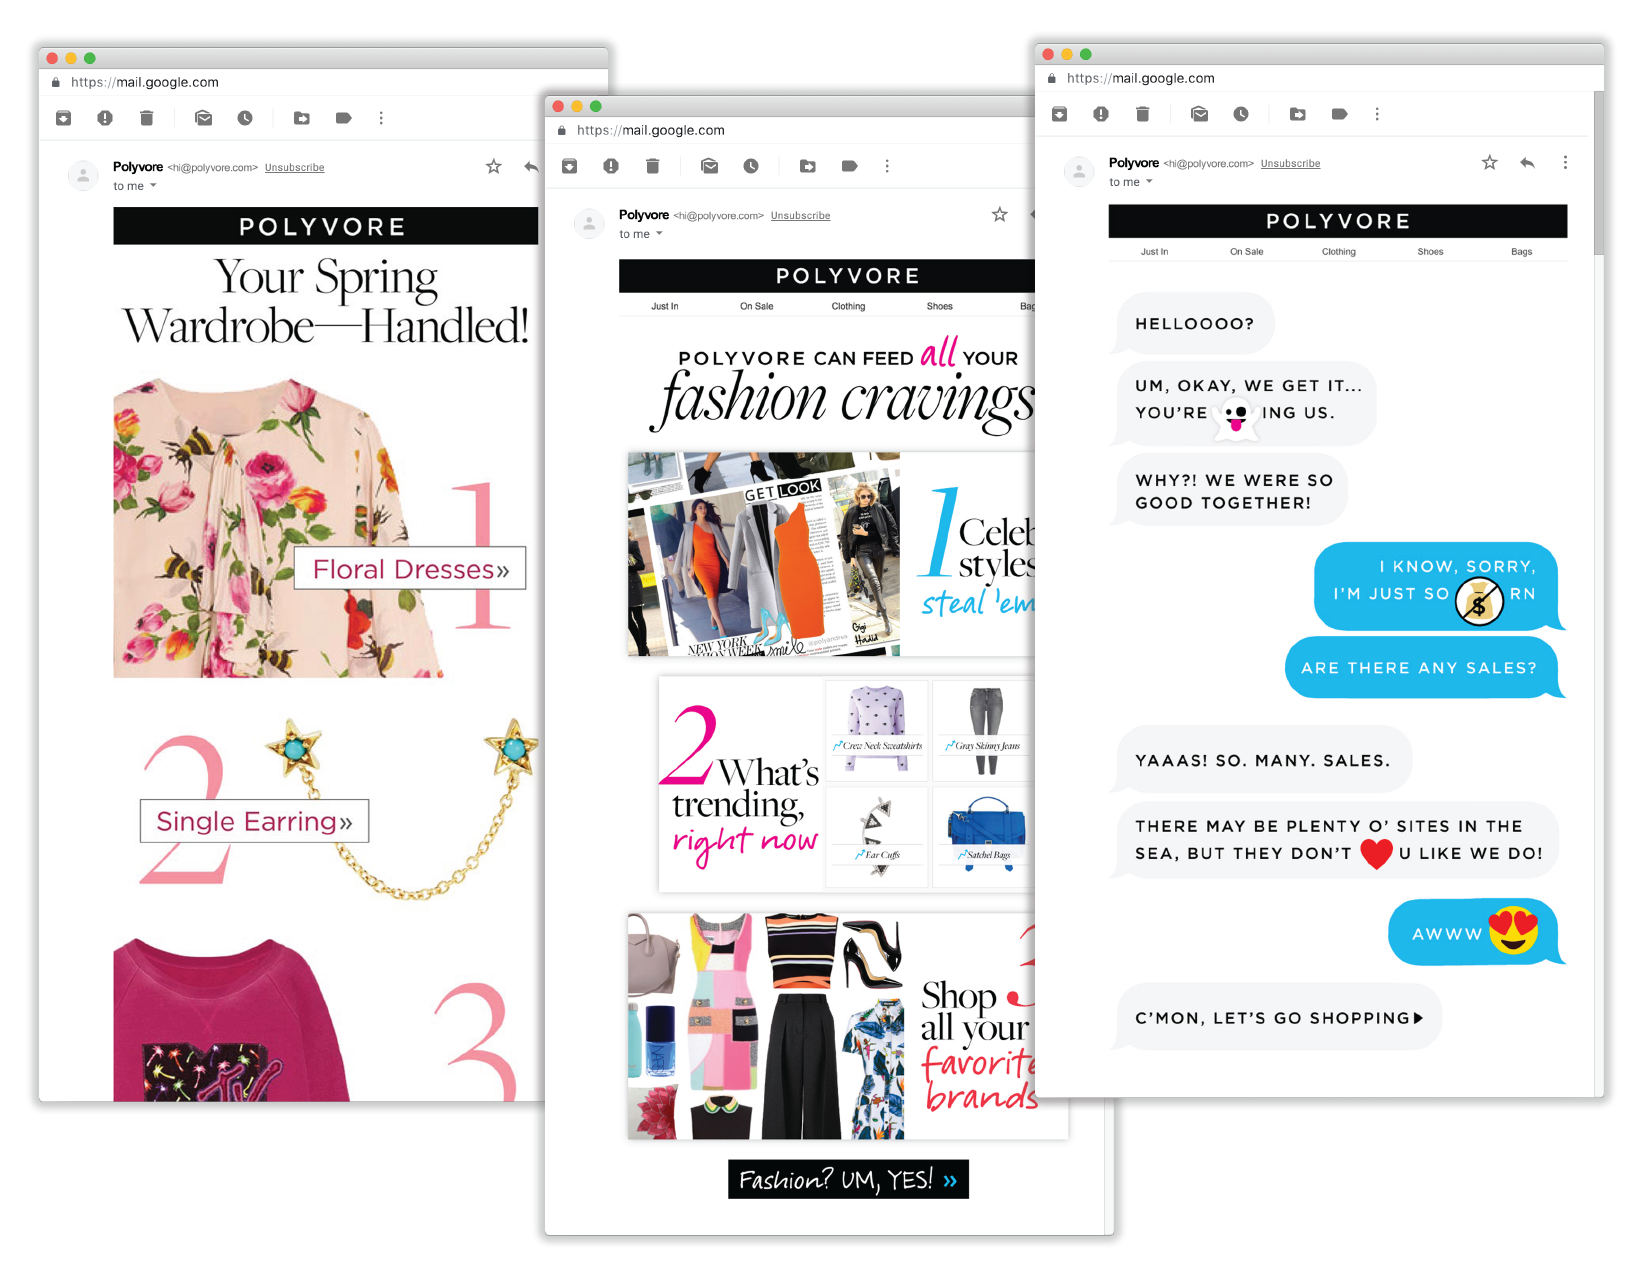Delete the email in middle window
This screenshot has height=1276, width=1650.
[x=653, y=166]
